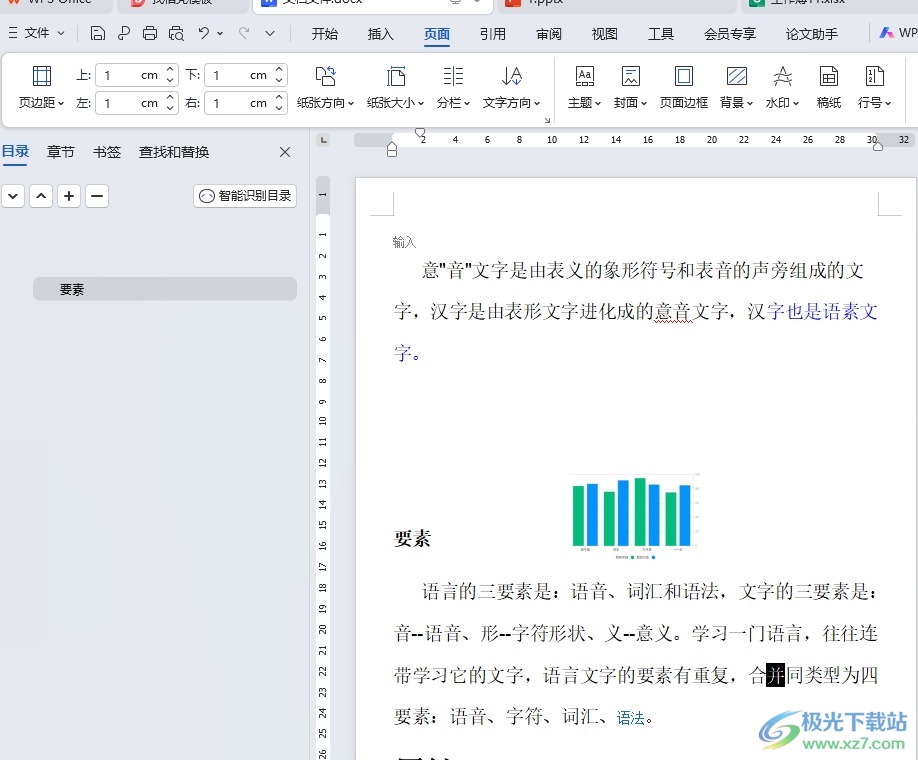Open 封面 cover page tool
The image size is (918, 760).
tap(630, 87)
